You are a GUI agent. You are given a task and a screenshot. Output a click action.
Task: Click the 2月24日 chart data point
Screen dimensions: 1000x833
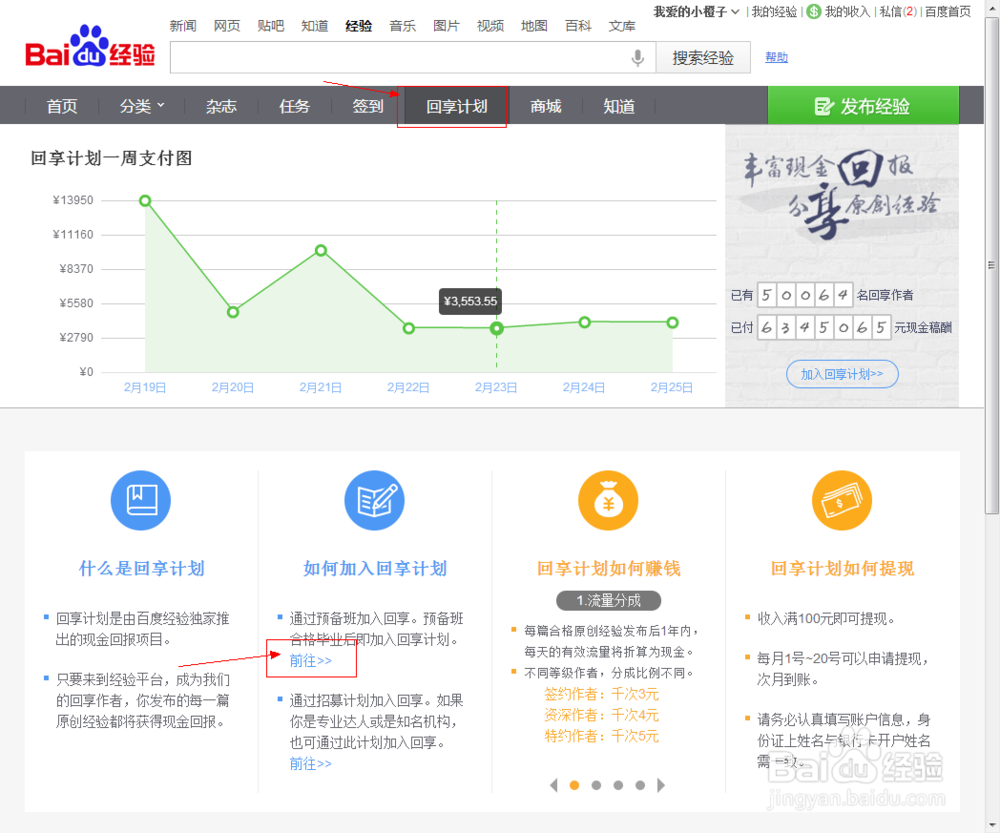pos(584,322)
